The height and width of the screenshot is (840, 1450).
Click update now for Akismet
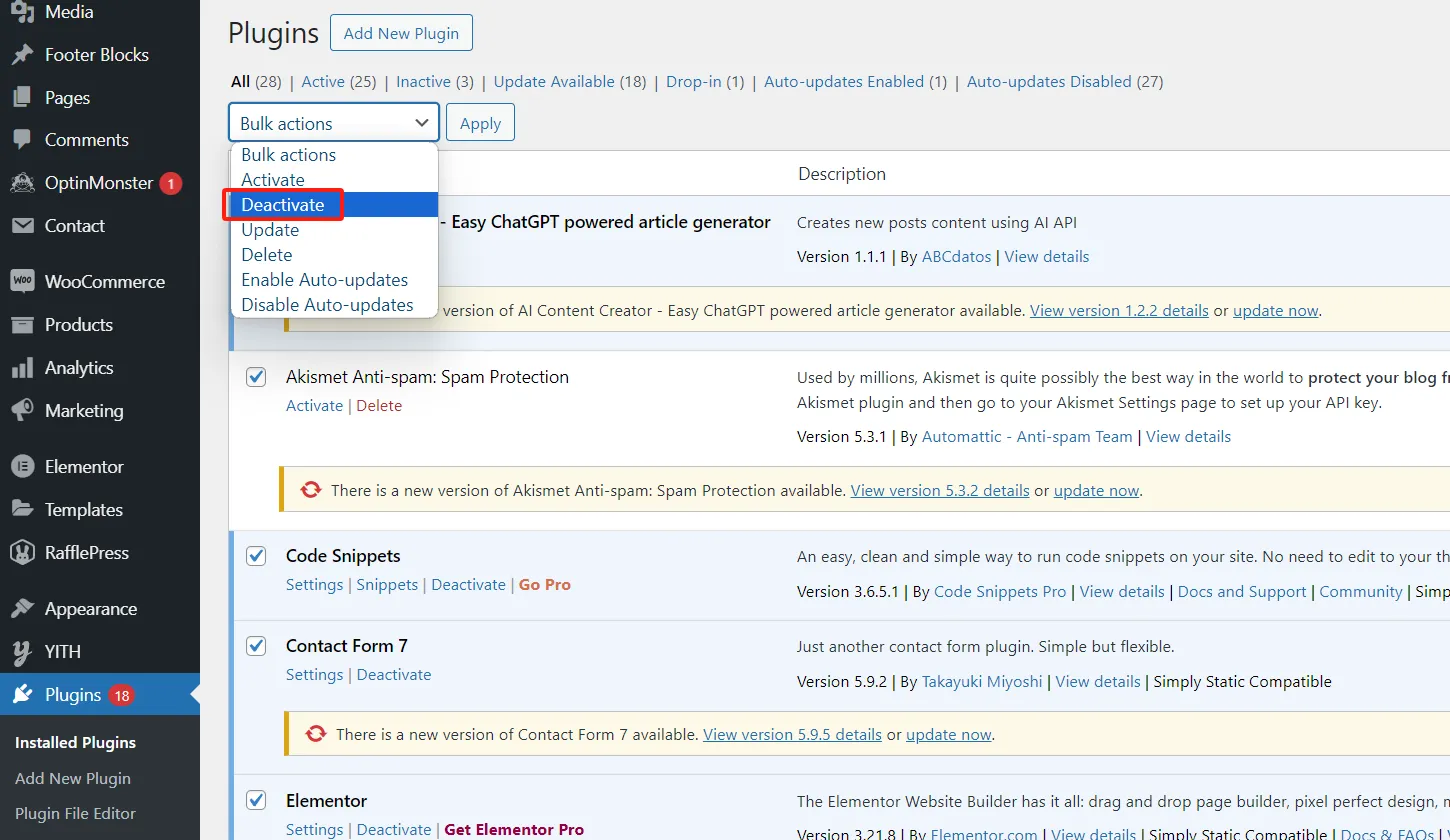1096,491
